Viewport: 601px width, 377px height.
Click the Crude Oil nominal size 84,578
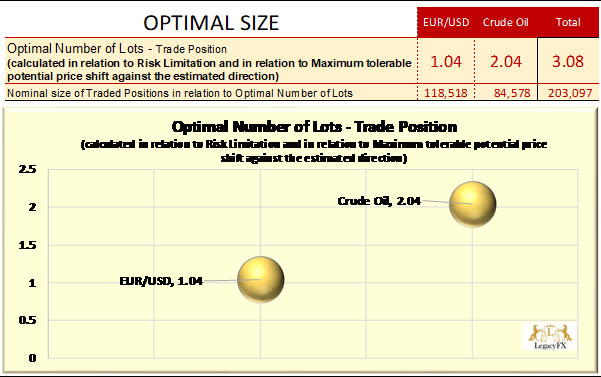[512, 93]
